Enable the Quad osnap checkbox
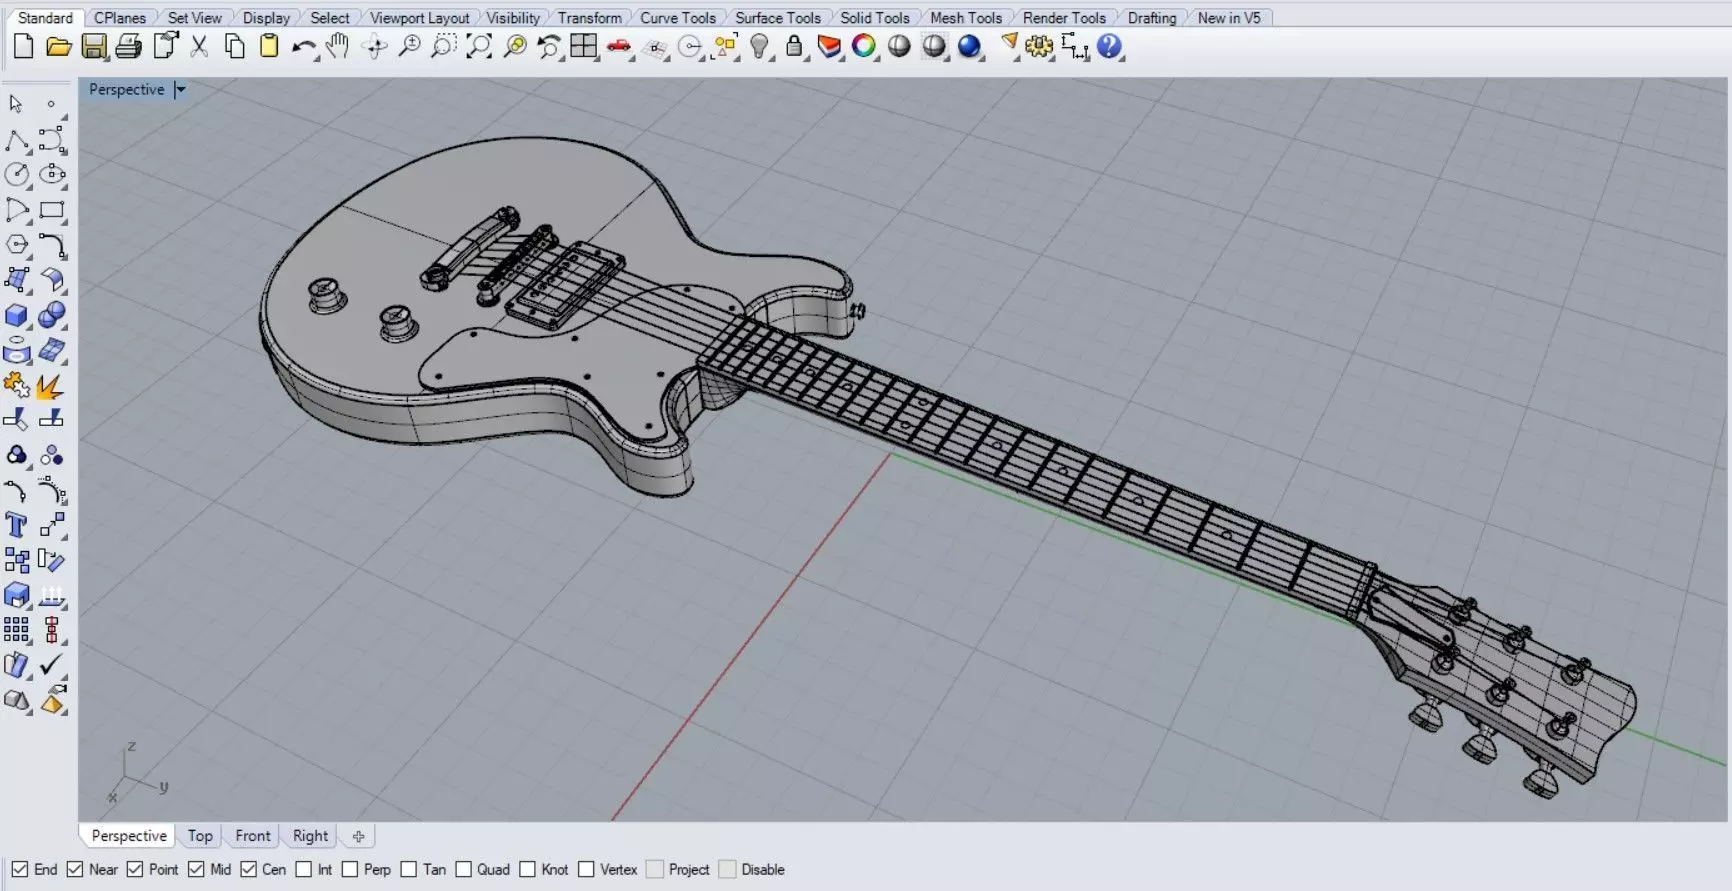Image resolution: width=1732 pixels, height=891 pixels. pos(464,869)
